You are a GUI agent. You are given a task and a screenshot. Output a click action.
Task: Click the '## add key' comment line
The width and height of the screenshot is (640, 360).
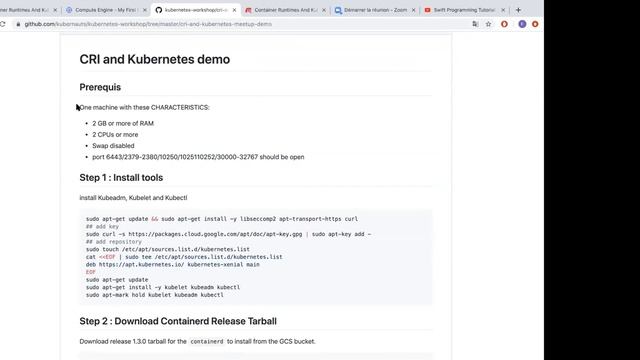102,226
